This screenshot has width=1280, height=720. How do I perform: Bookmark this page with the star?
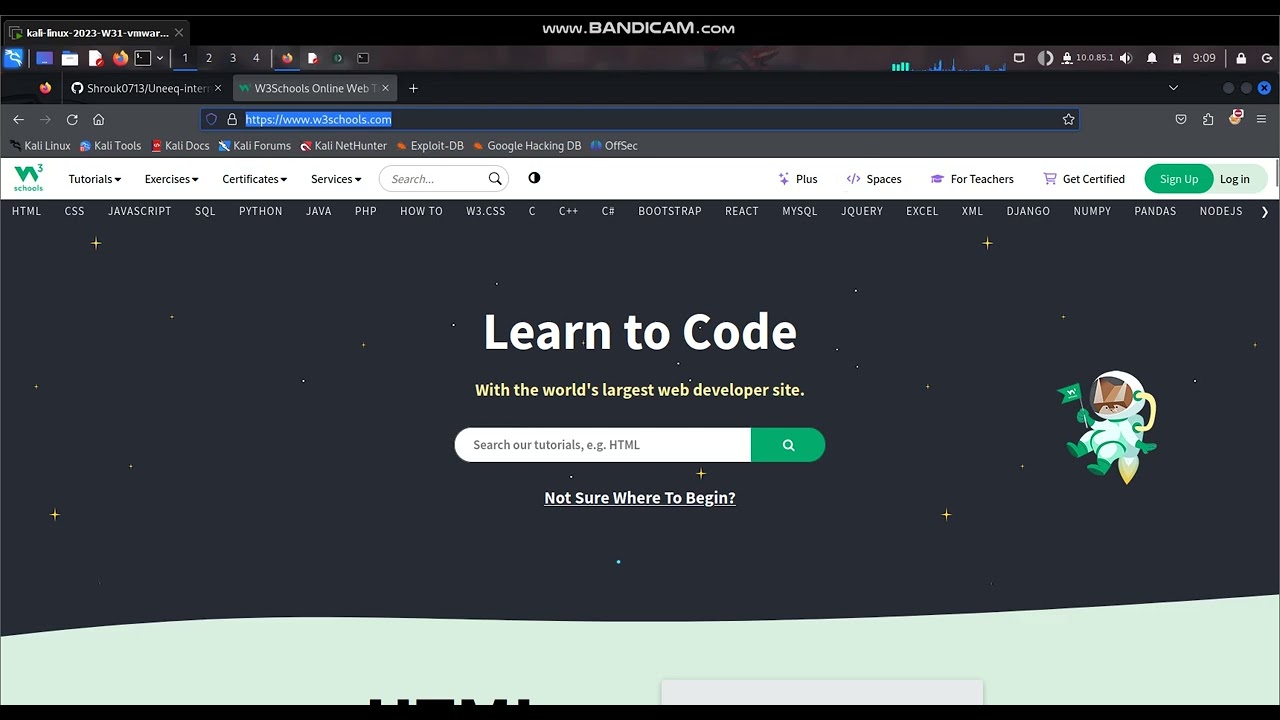(1068, 119)
